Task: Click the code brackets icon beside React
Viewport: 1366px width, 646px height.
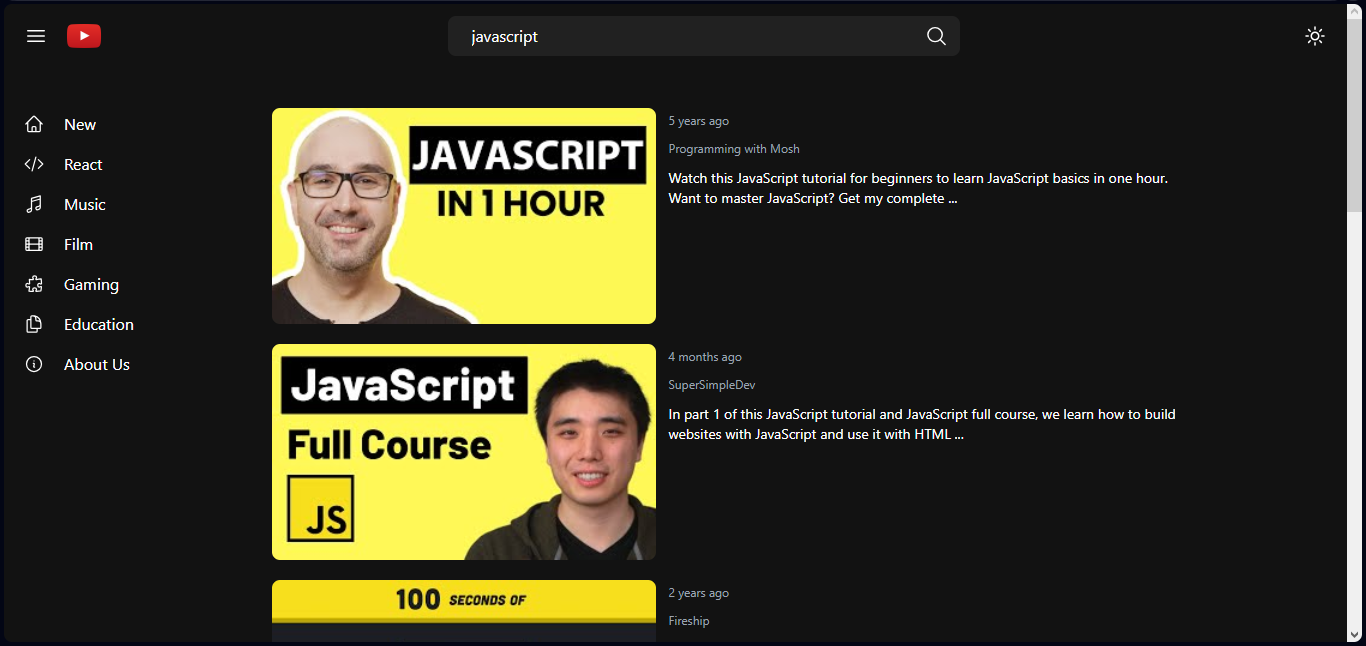Action: click(x=34, y=164)
